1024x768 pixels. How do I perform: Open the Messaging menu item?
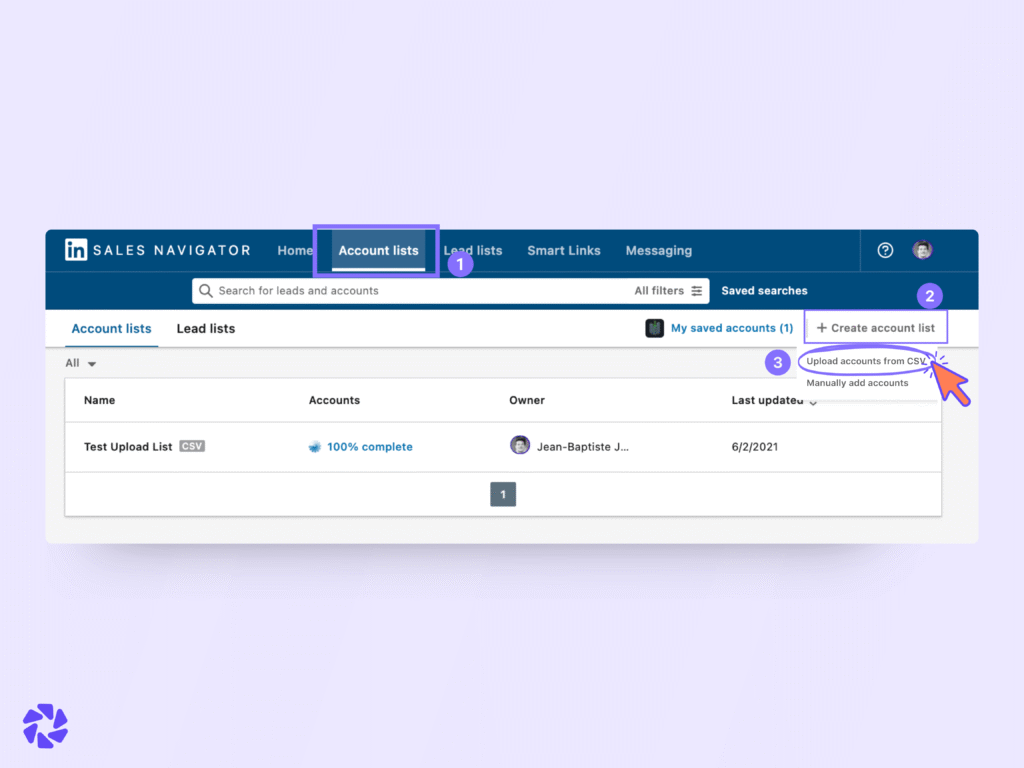coord(658,251)
